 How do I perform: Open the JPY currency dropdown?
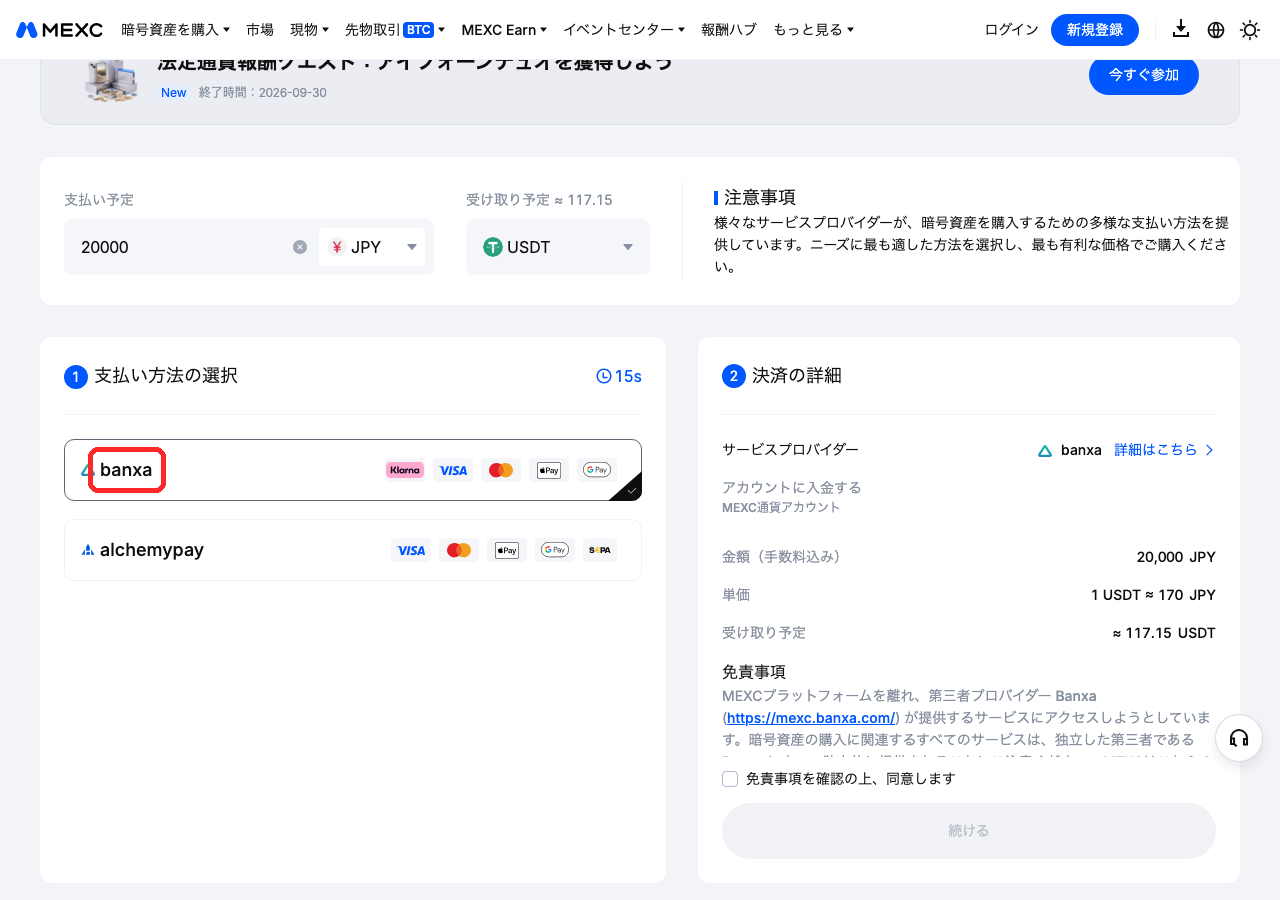click(372, 247)
